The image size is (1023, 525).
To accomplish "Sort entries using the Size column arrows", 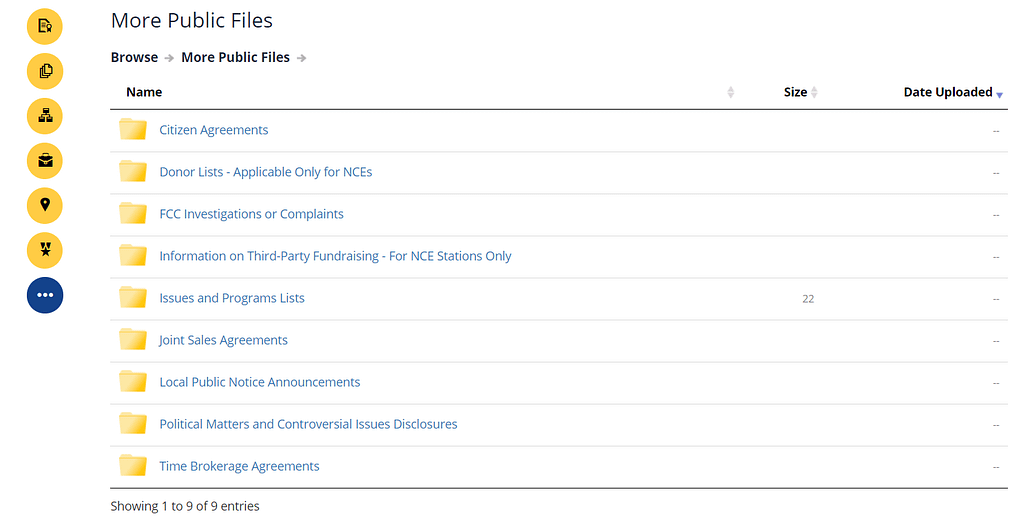I will [x=814, y=92].
